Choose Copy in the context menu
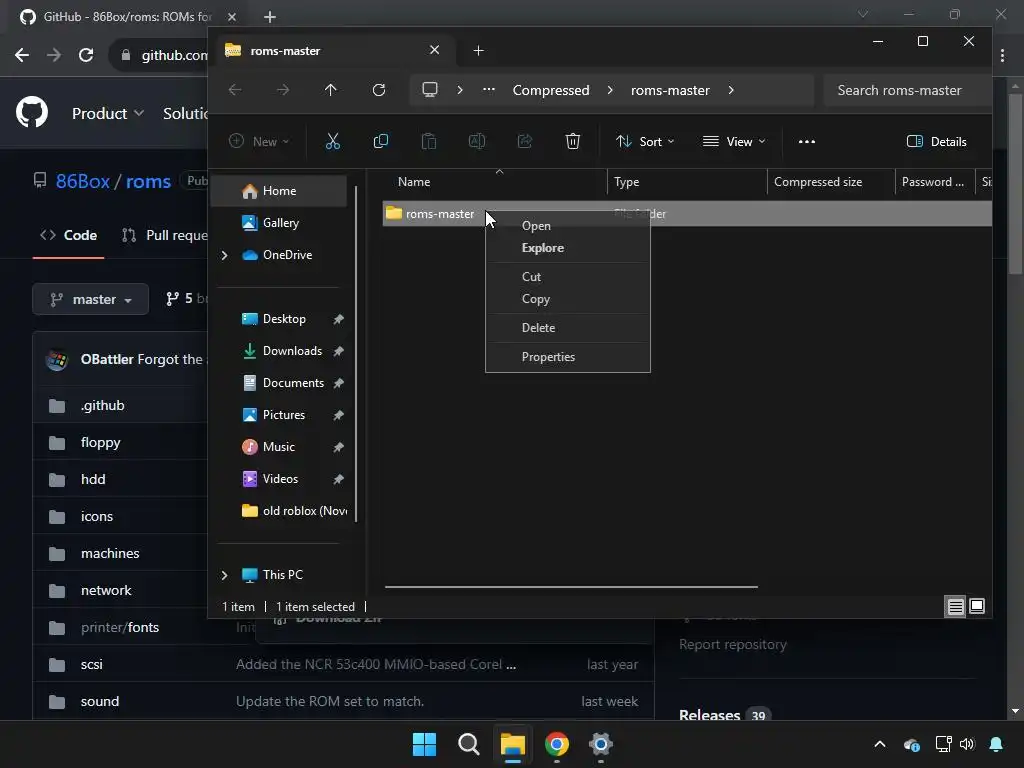 coord(568,298)
